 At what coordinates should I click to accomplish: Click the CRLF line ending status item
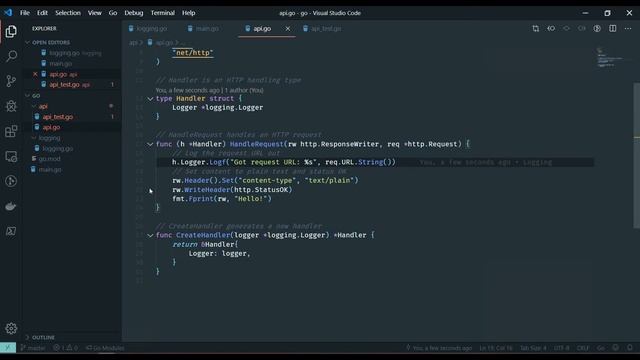pyautogui.click(x=583, y=348)
